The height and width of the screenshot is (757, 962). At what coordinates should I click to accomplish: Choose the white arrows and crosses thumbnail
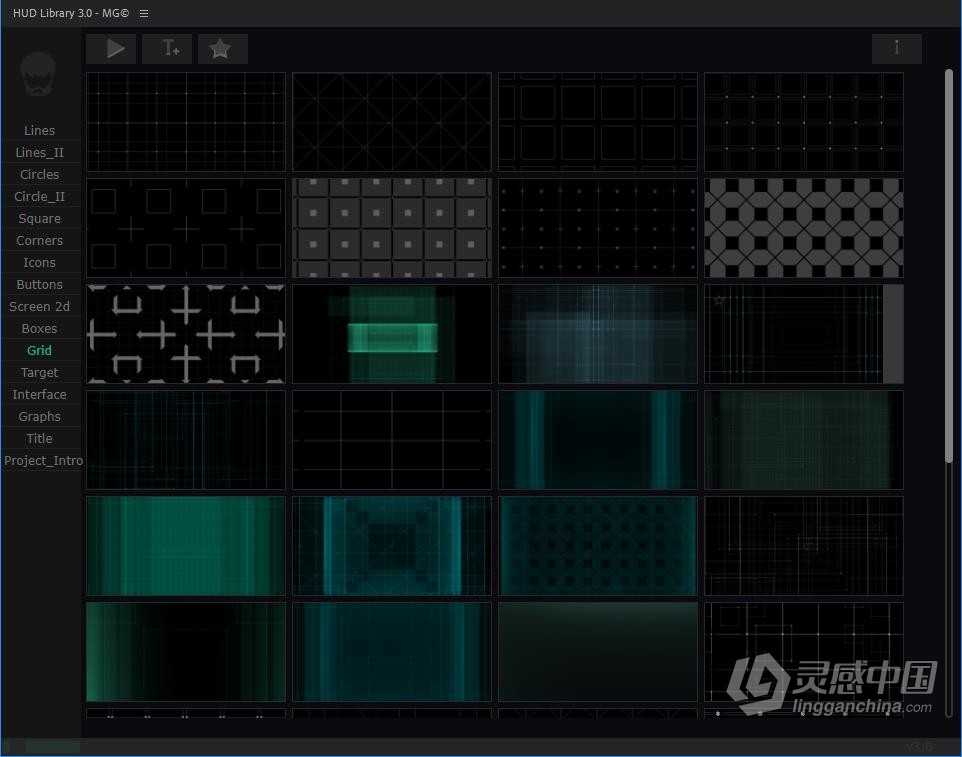click(186, 334)
